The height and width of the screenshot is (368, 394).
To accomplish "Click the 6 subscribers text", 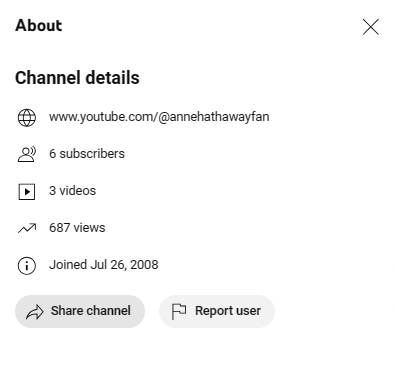I will [x=87, y=154].
